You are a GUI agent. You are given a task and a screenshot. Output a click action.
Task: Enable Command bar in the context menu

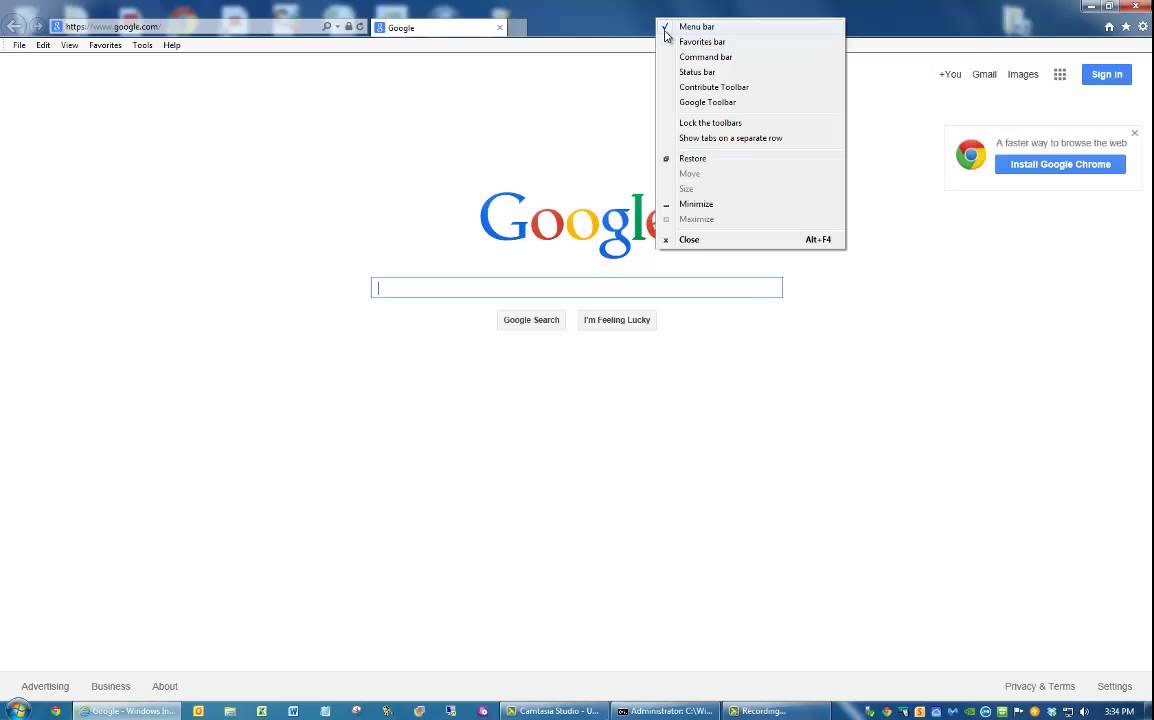click(x=750, y=57)
